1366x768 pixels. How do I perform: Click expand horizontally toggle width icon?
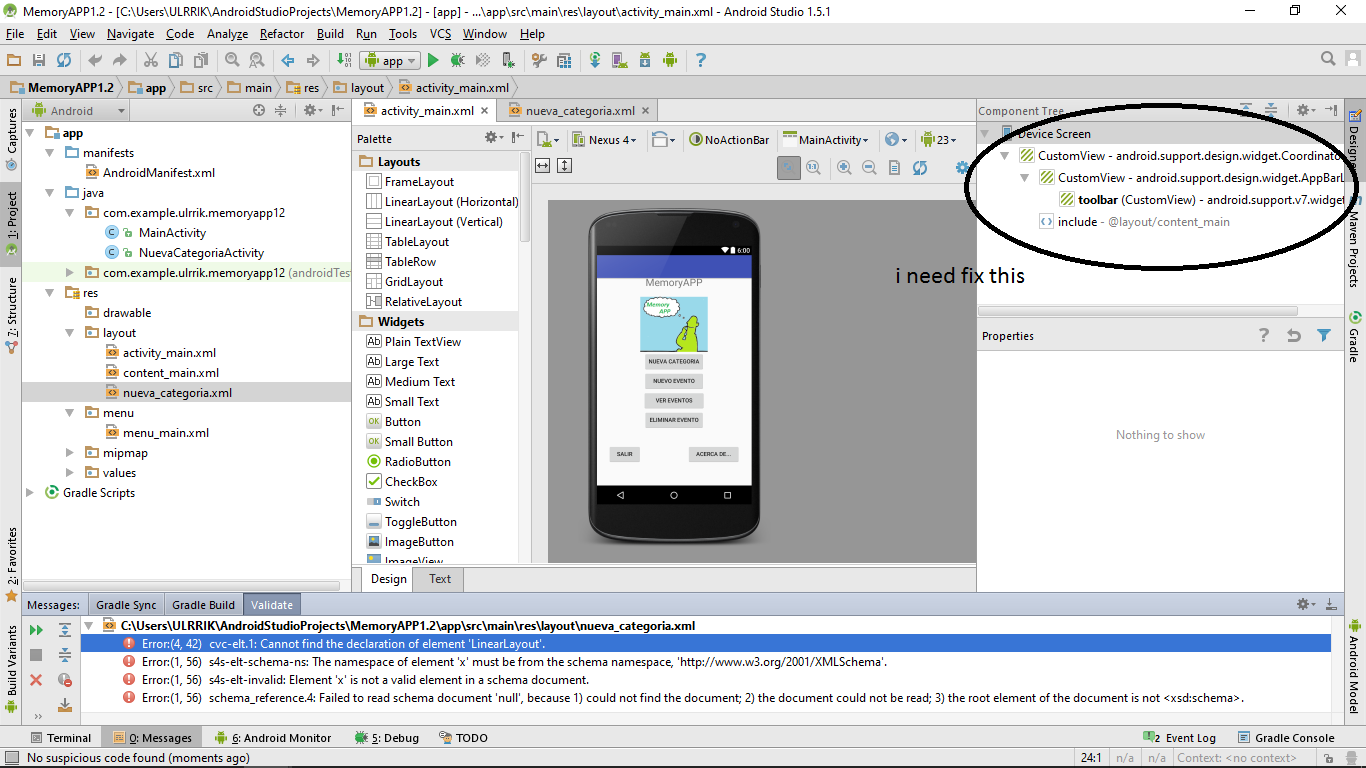tap(543, 165)
